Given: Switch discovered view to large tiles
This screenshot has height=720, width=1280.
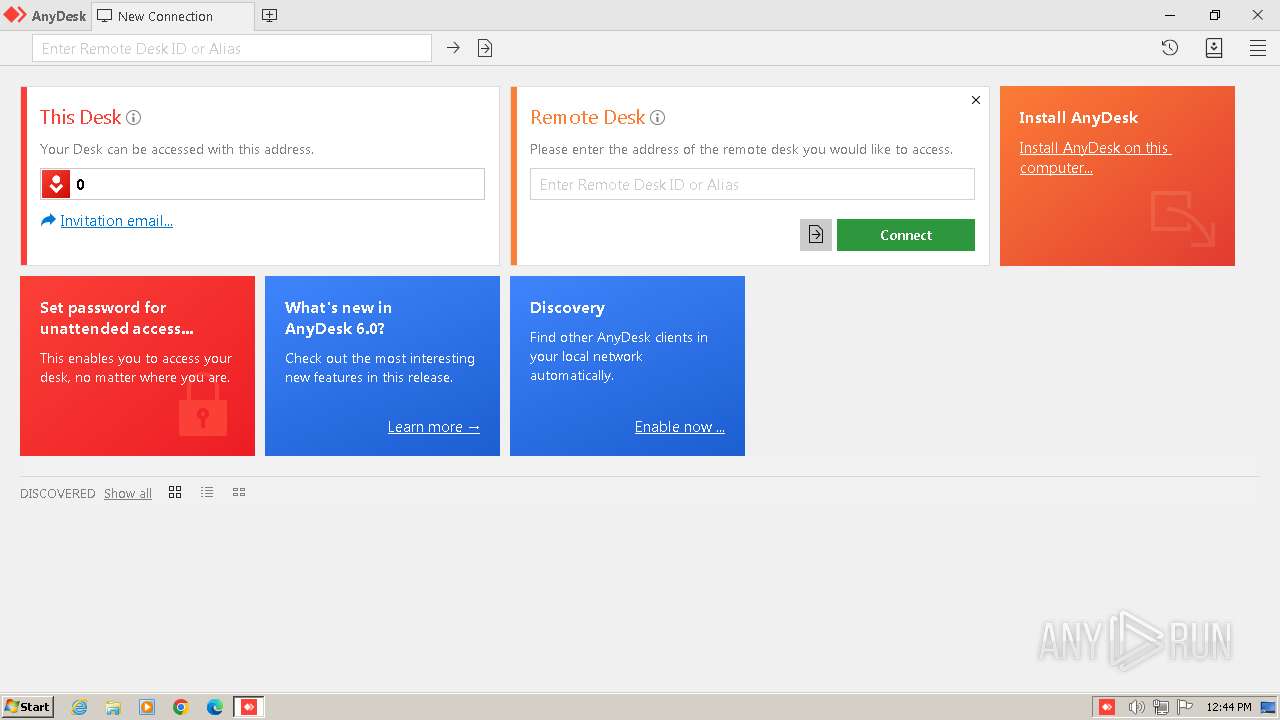Looking at the screenshot, I should click(x=175, y=492).
